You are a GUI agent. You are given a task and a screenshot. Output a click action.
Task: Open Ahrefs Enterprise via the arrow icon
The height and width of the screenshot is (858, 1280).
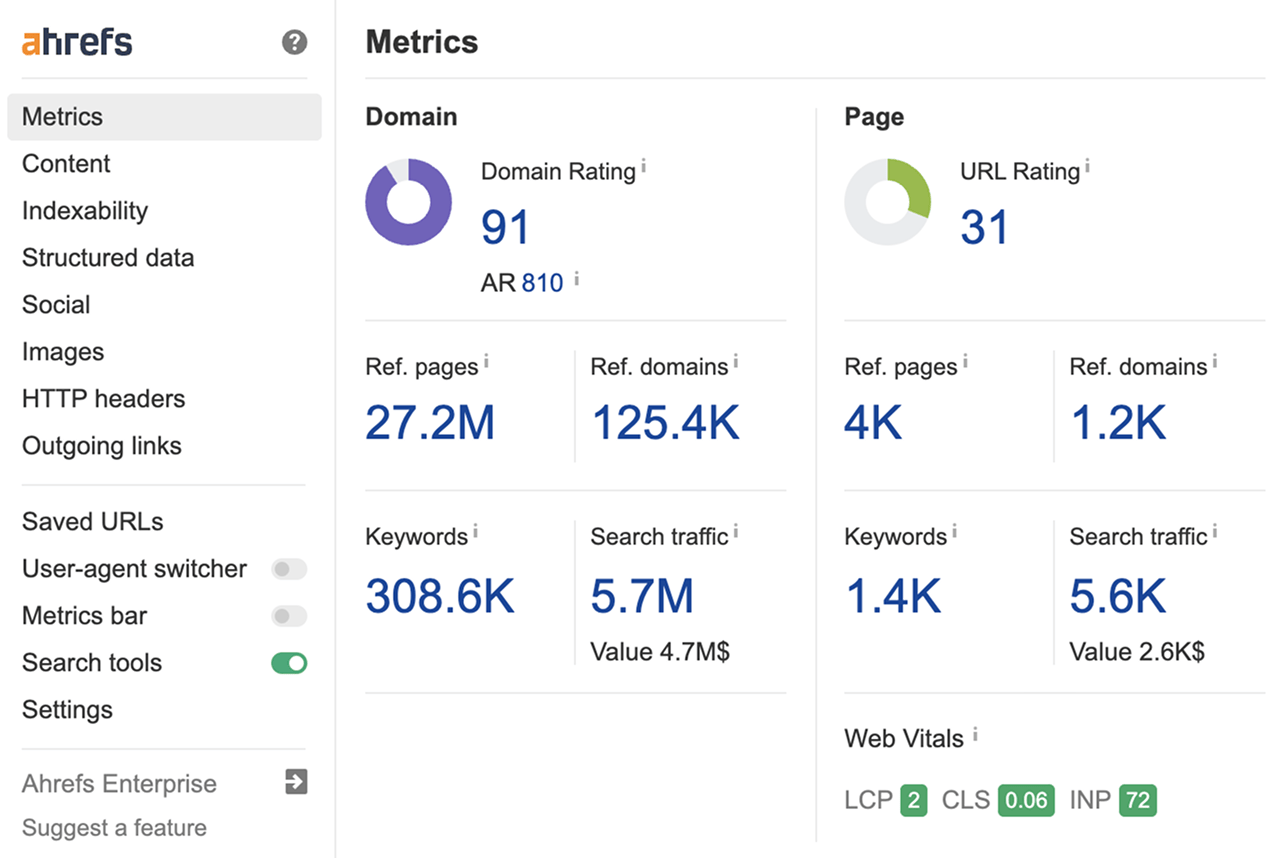pyautogui.click(x=294, y=783)
